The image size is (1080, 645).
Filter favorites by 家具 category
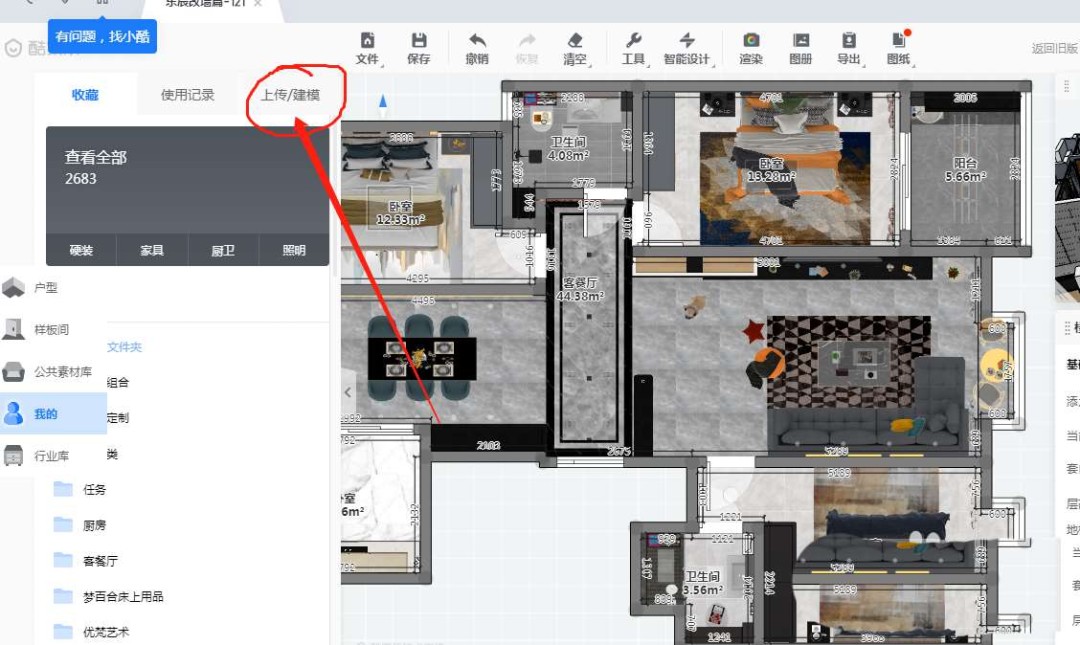[x=152, y=251]
